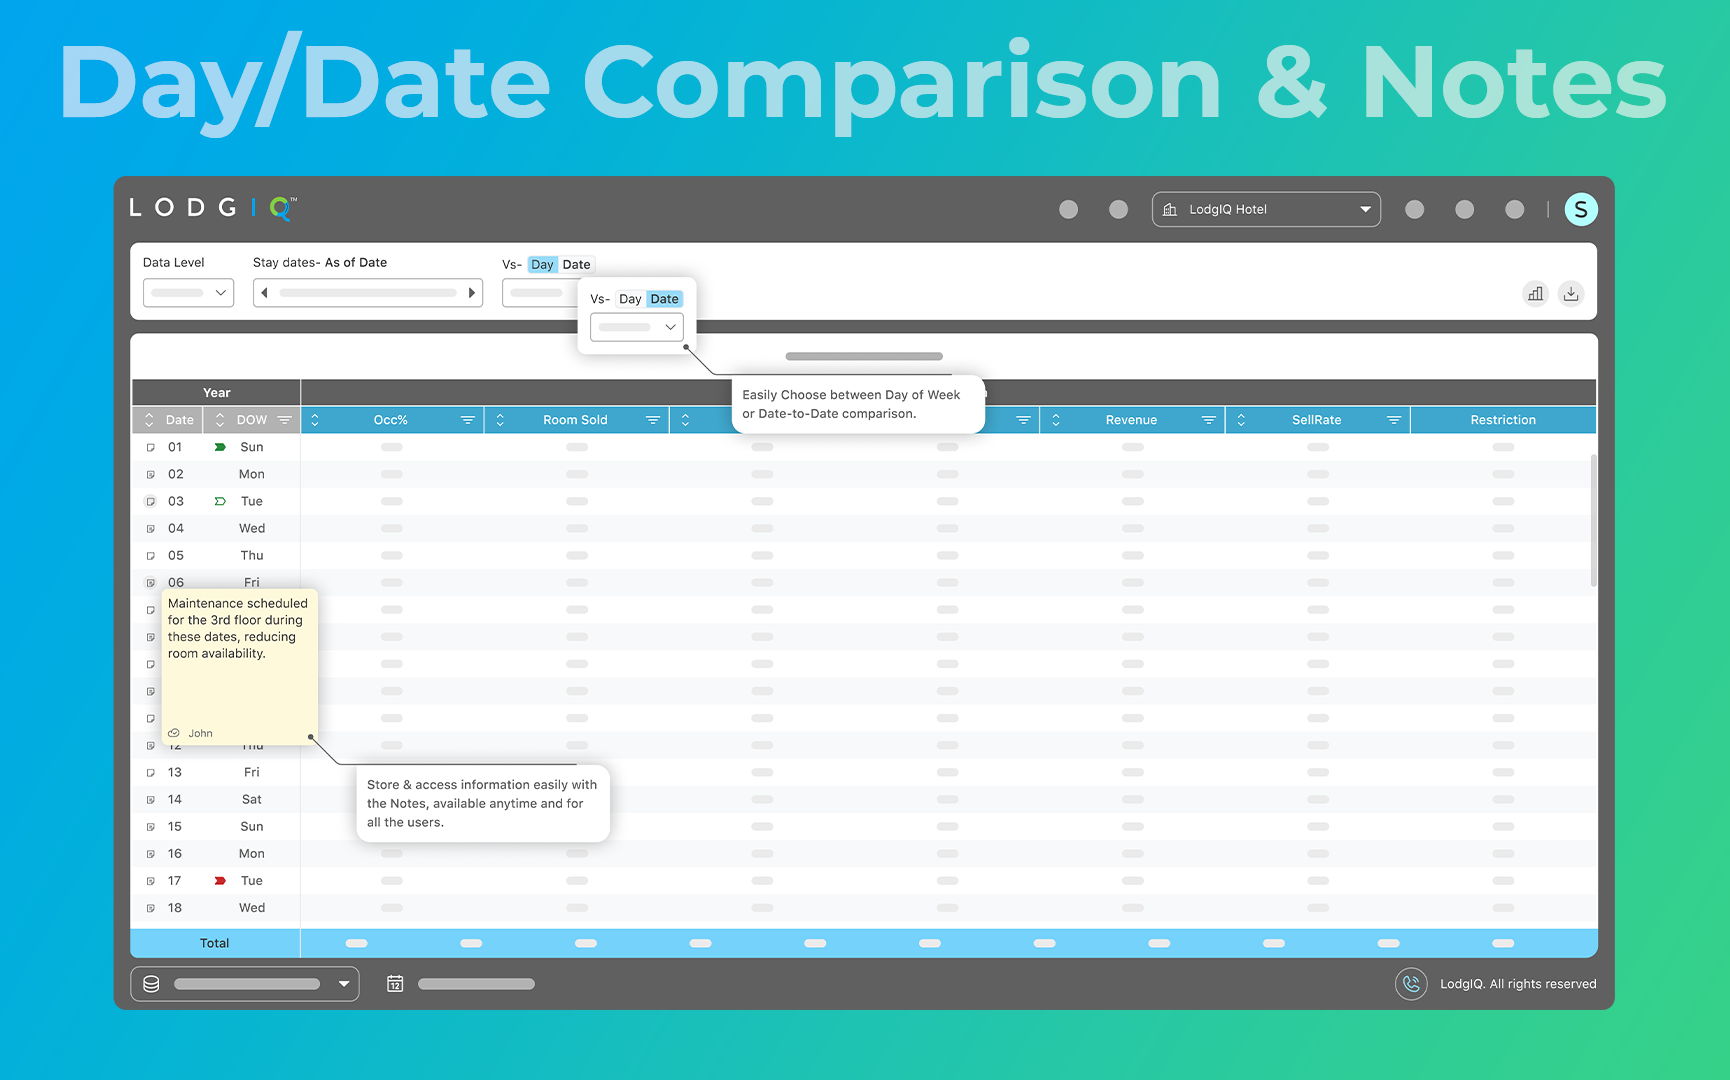Click the outlined flag on row 03
Screen dimensions: 1730x1080
click(x=220, y=501)
